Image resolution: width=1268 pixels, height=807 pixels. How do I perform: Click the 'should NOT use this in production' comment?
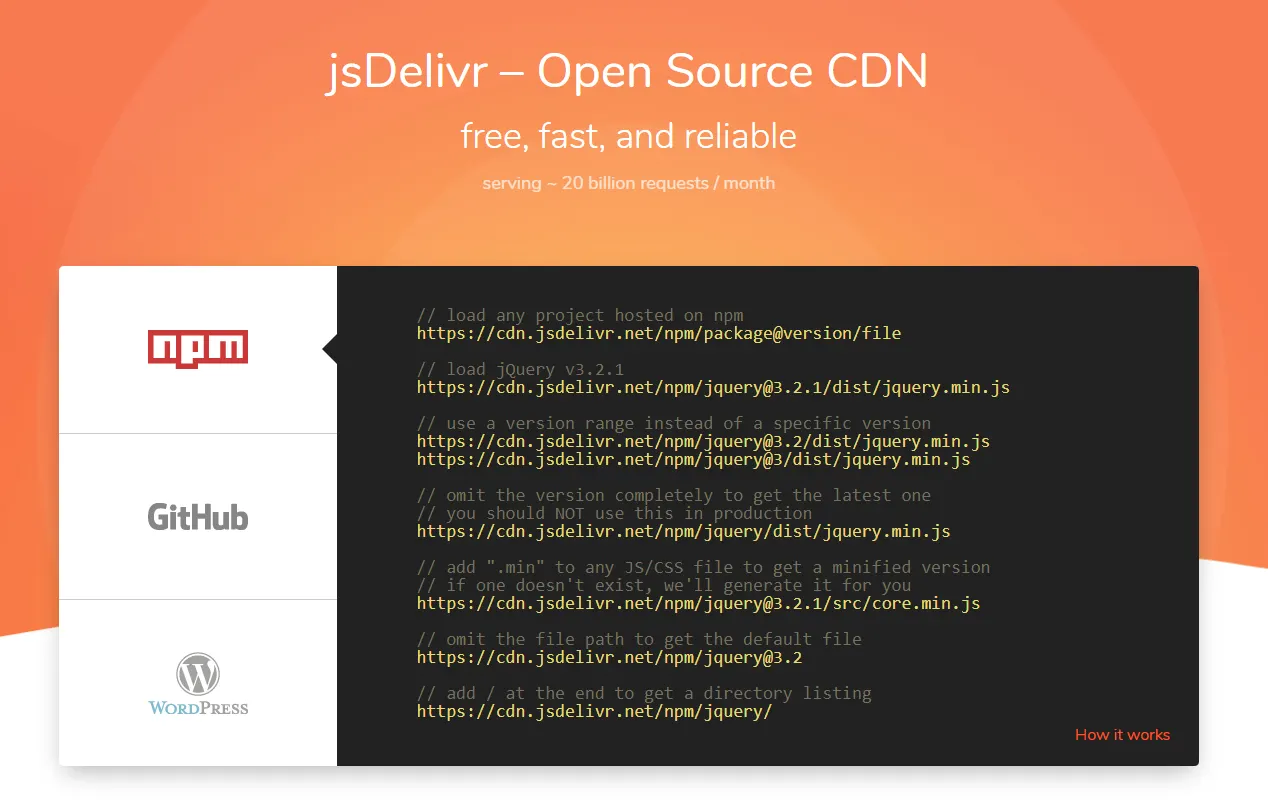coord(614,513)
